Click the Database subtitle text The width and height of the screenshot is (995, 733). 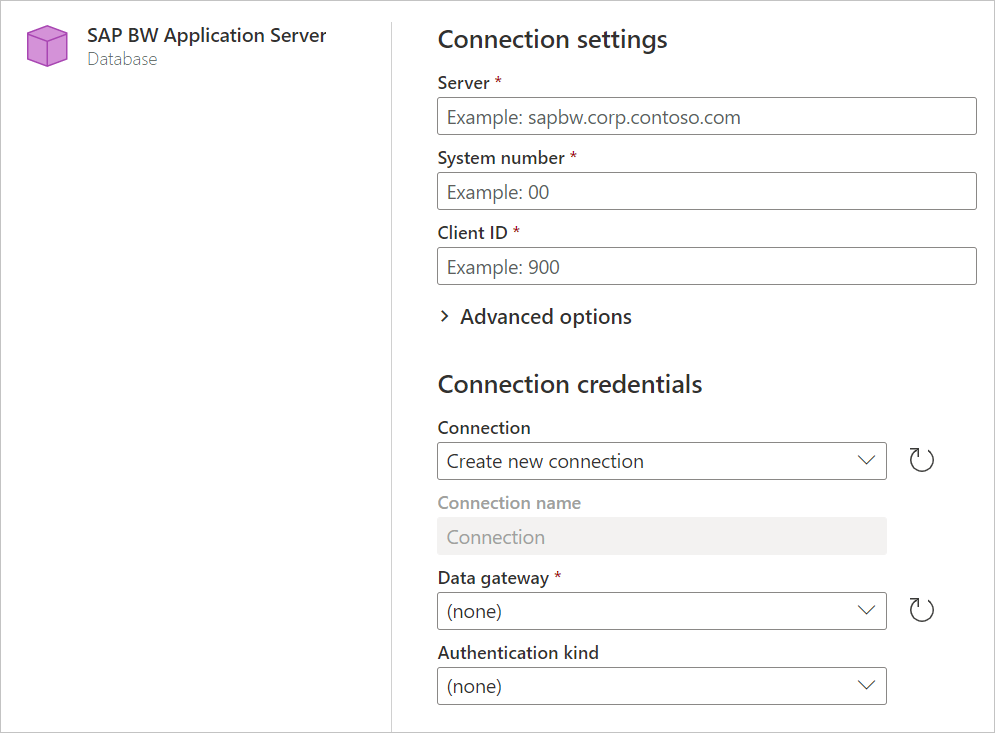[122, 59]
